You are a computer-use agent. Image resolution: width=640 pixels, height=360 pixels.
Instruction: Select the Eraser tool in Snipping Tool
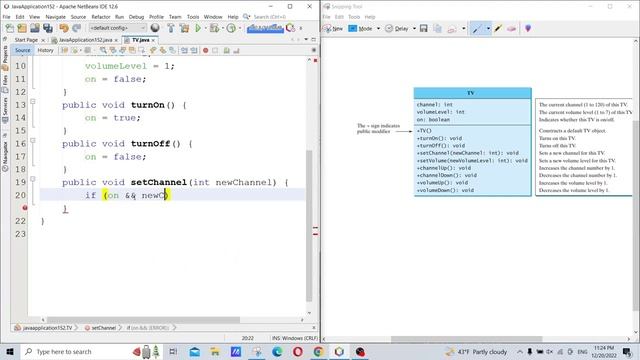511,28
